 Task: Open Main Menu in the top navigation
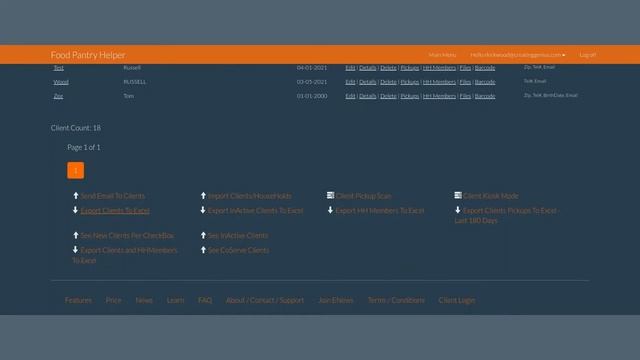(x=442, y=55)
